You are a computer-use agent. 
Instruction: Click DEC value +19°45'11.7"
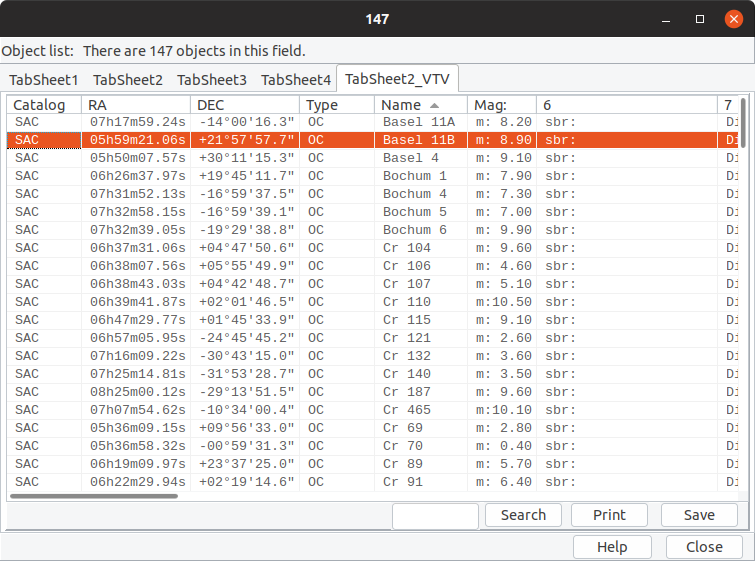247,176
